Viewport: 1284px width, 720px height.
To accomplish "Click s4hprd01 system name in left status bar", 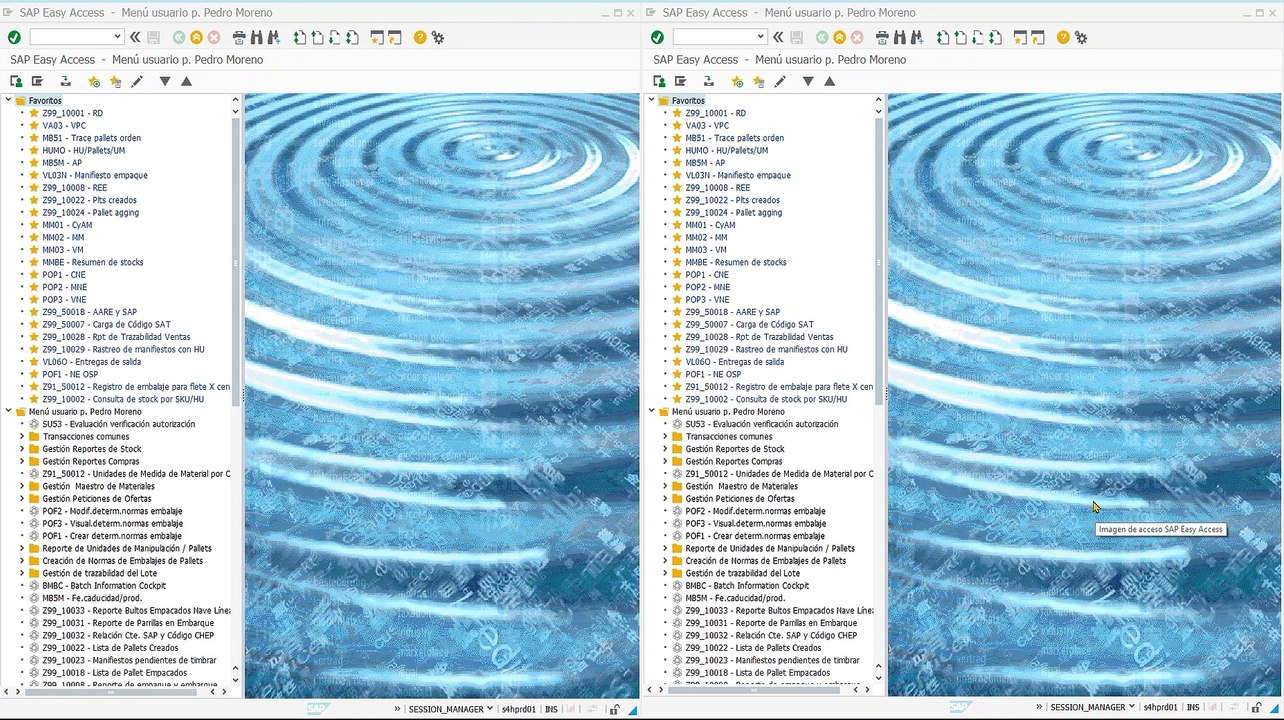I will 519,709.
